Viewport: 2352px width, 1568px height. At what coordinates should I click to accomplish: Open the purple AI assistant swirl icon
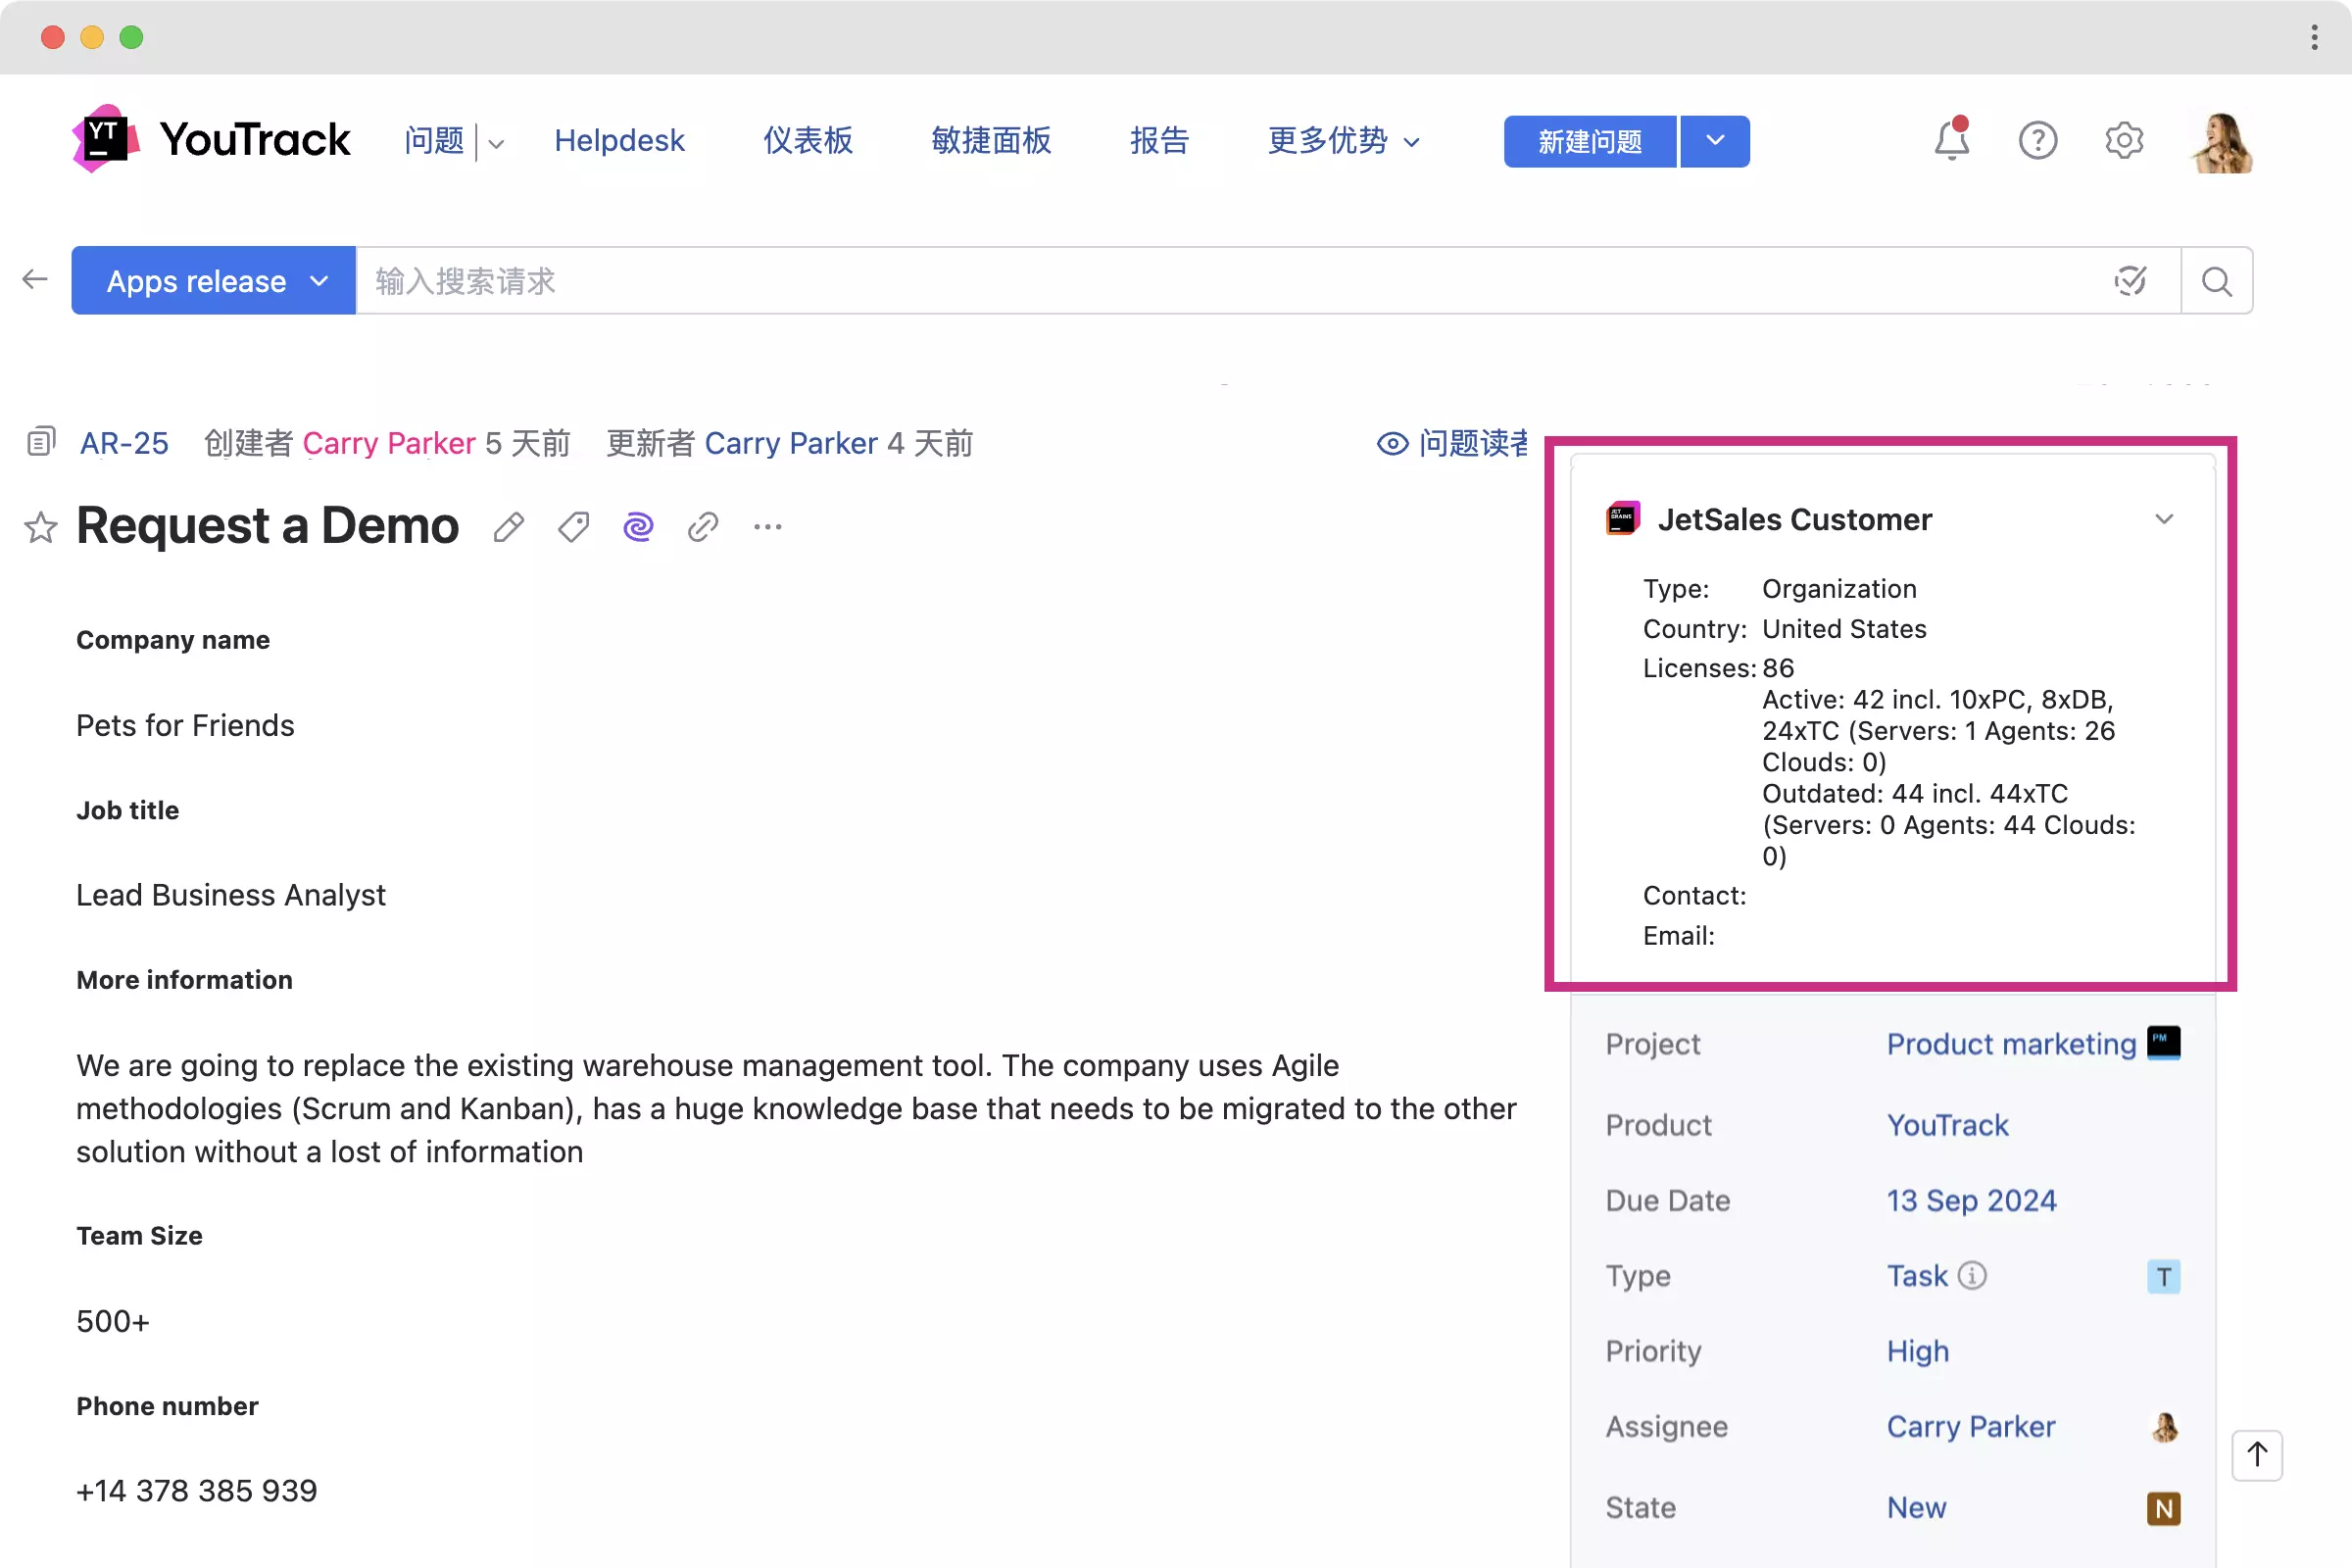638,527
